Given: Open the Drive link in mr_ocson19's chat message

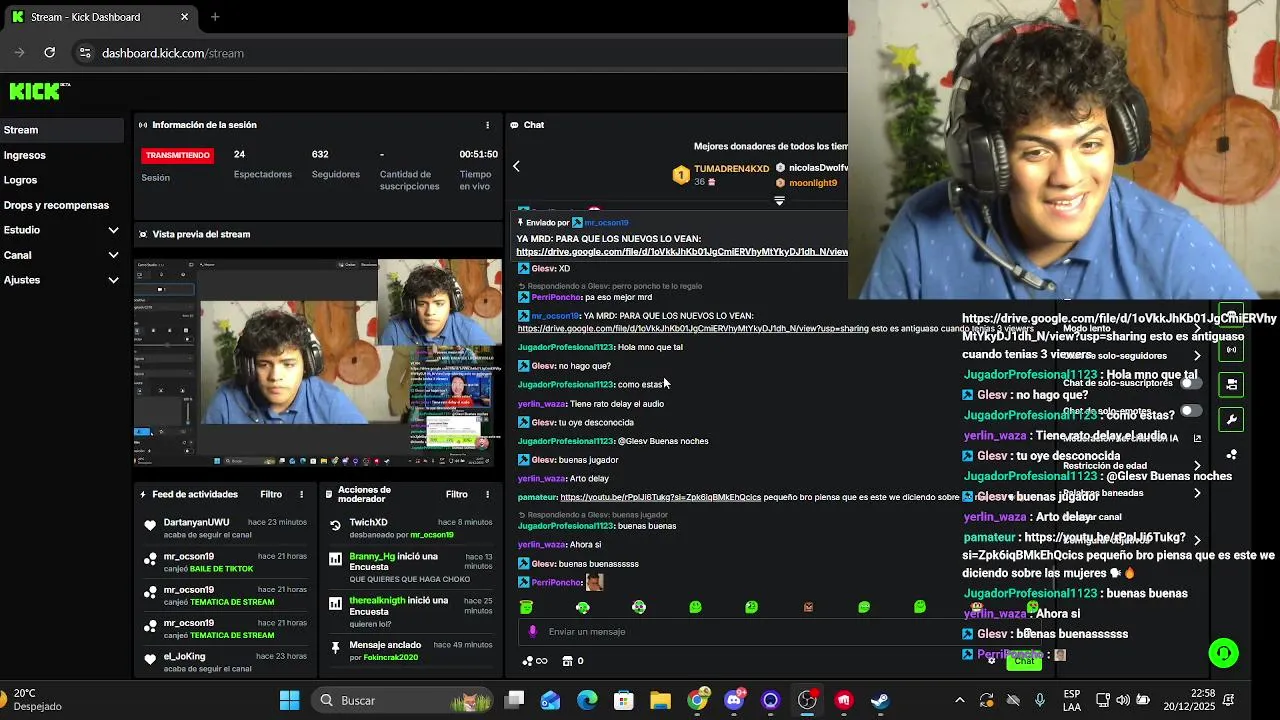Looking at the screenshot, I should click(x=693, y=328).
